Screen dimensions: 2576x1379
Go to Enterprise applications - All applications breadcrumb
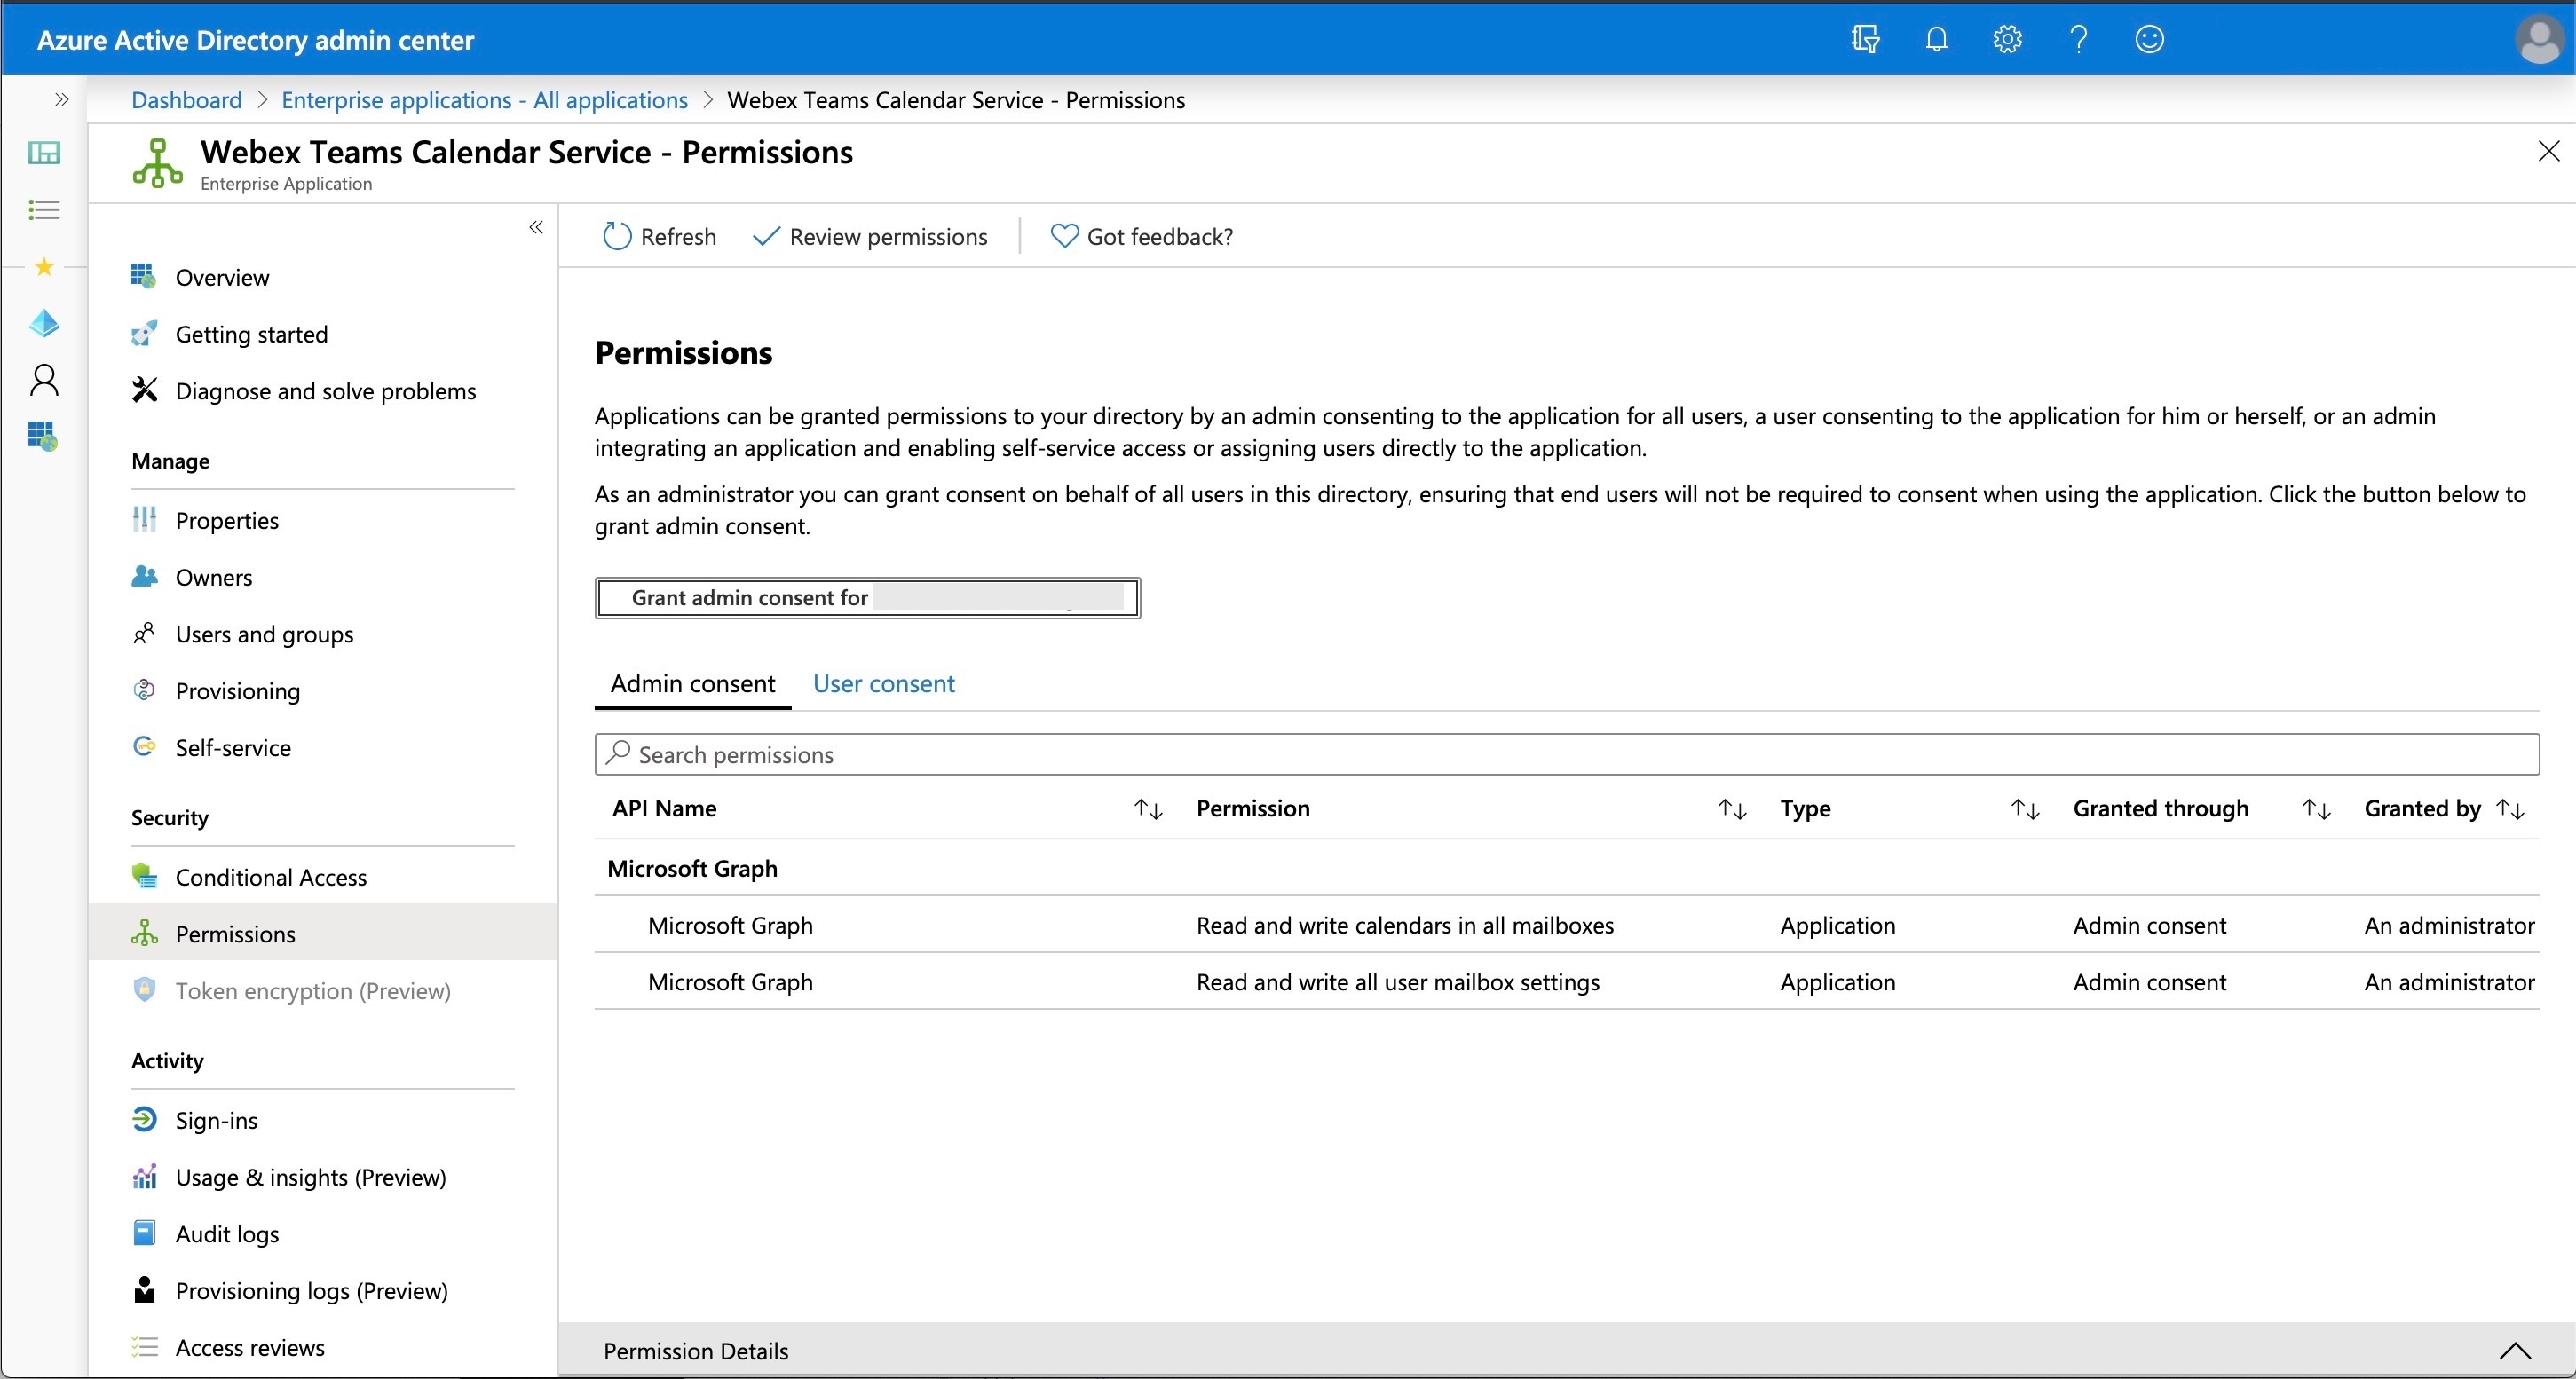click(484, 100)
